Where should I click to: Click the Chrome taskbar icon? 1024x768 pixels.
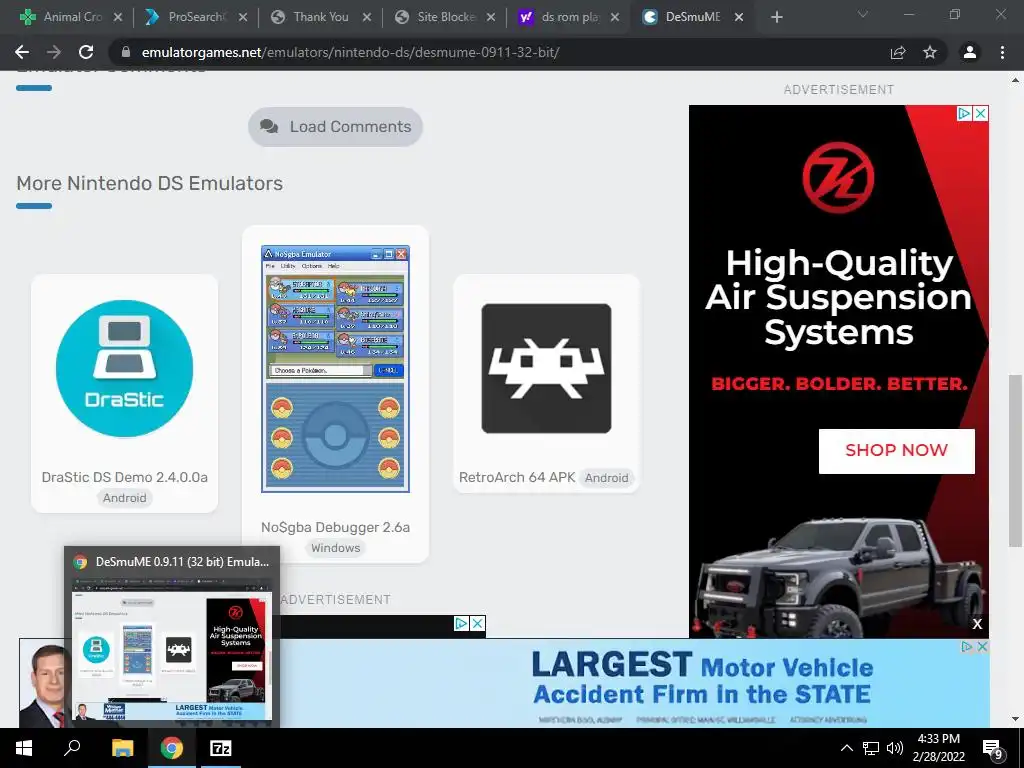click(171, 748)
